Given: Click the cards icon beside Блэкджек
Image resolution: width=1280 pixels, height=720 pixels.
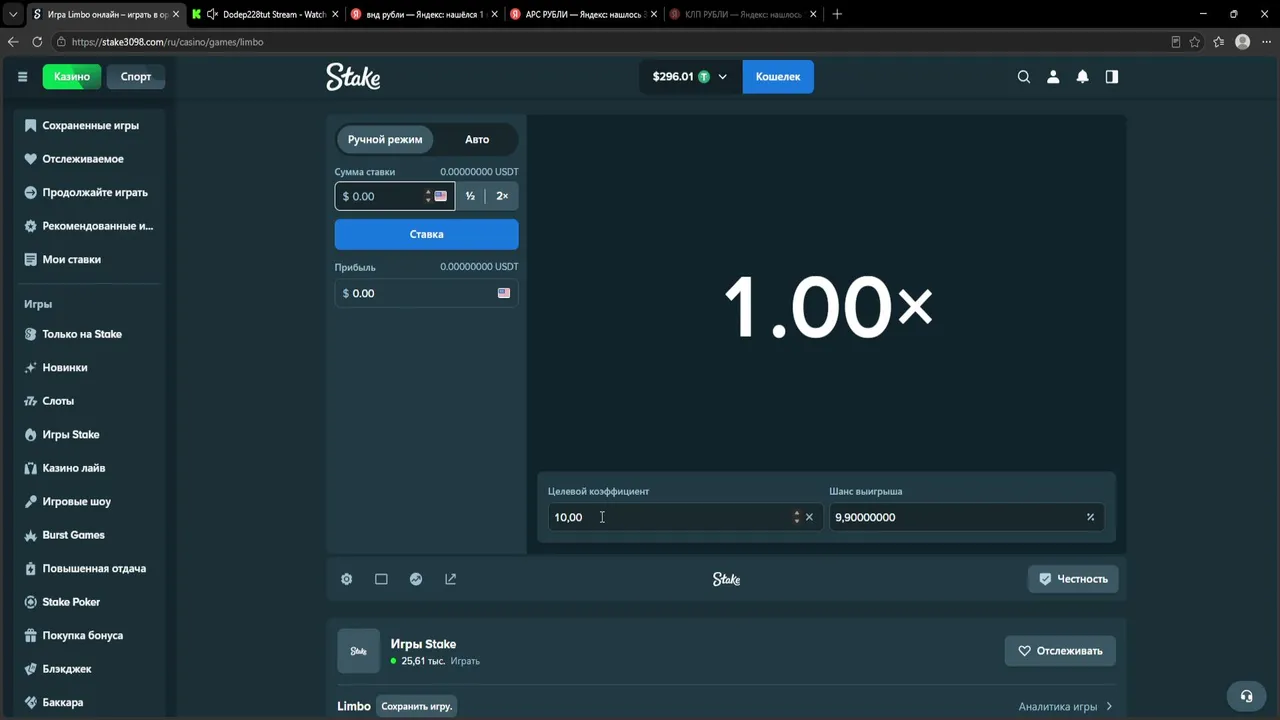Looking at the screenshot, I should tap(30, 669).
